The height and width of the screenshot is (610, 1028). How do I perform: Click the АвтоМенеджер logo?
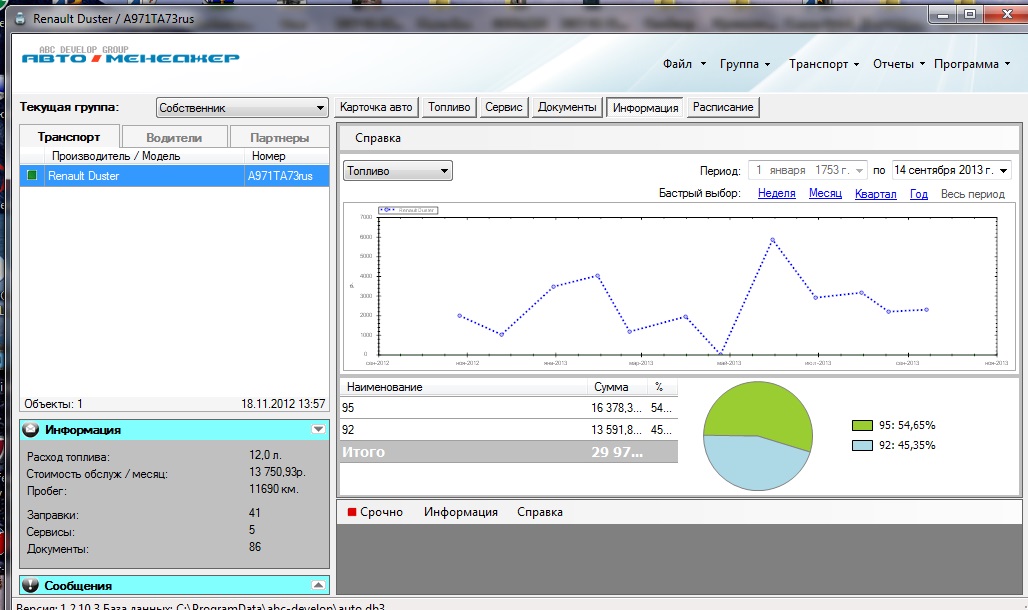coord(130,57)
